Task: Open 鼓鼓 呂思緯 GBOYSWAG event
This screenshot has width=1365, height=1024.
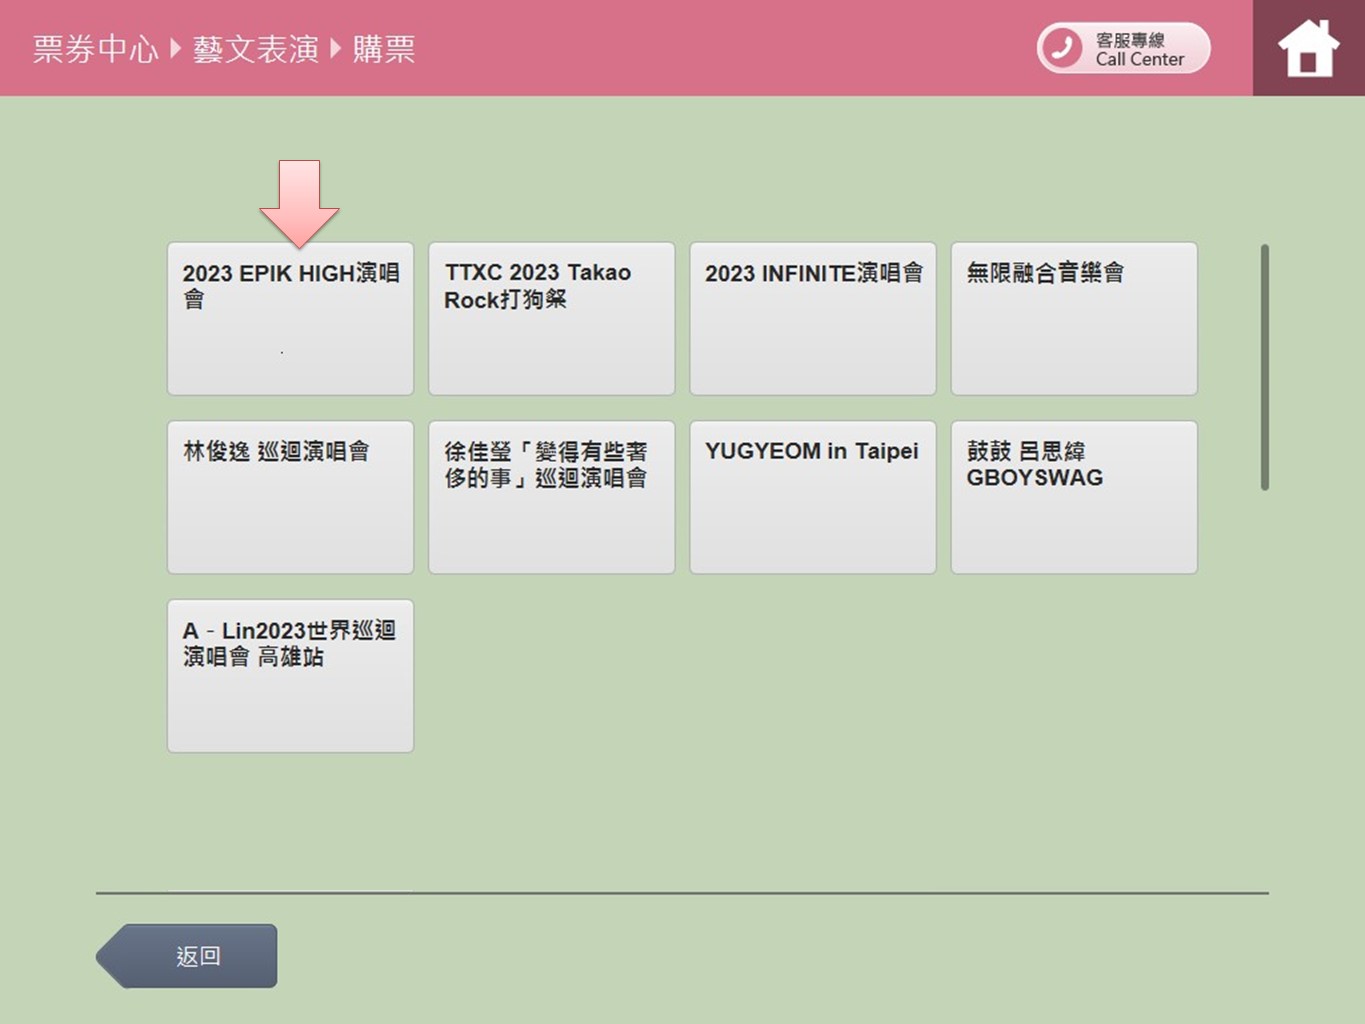Action: [x=1073, y=497]
